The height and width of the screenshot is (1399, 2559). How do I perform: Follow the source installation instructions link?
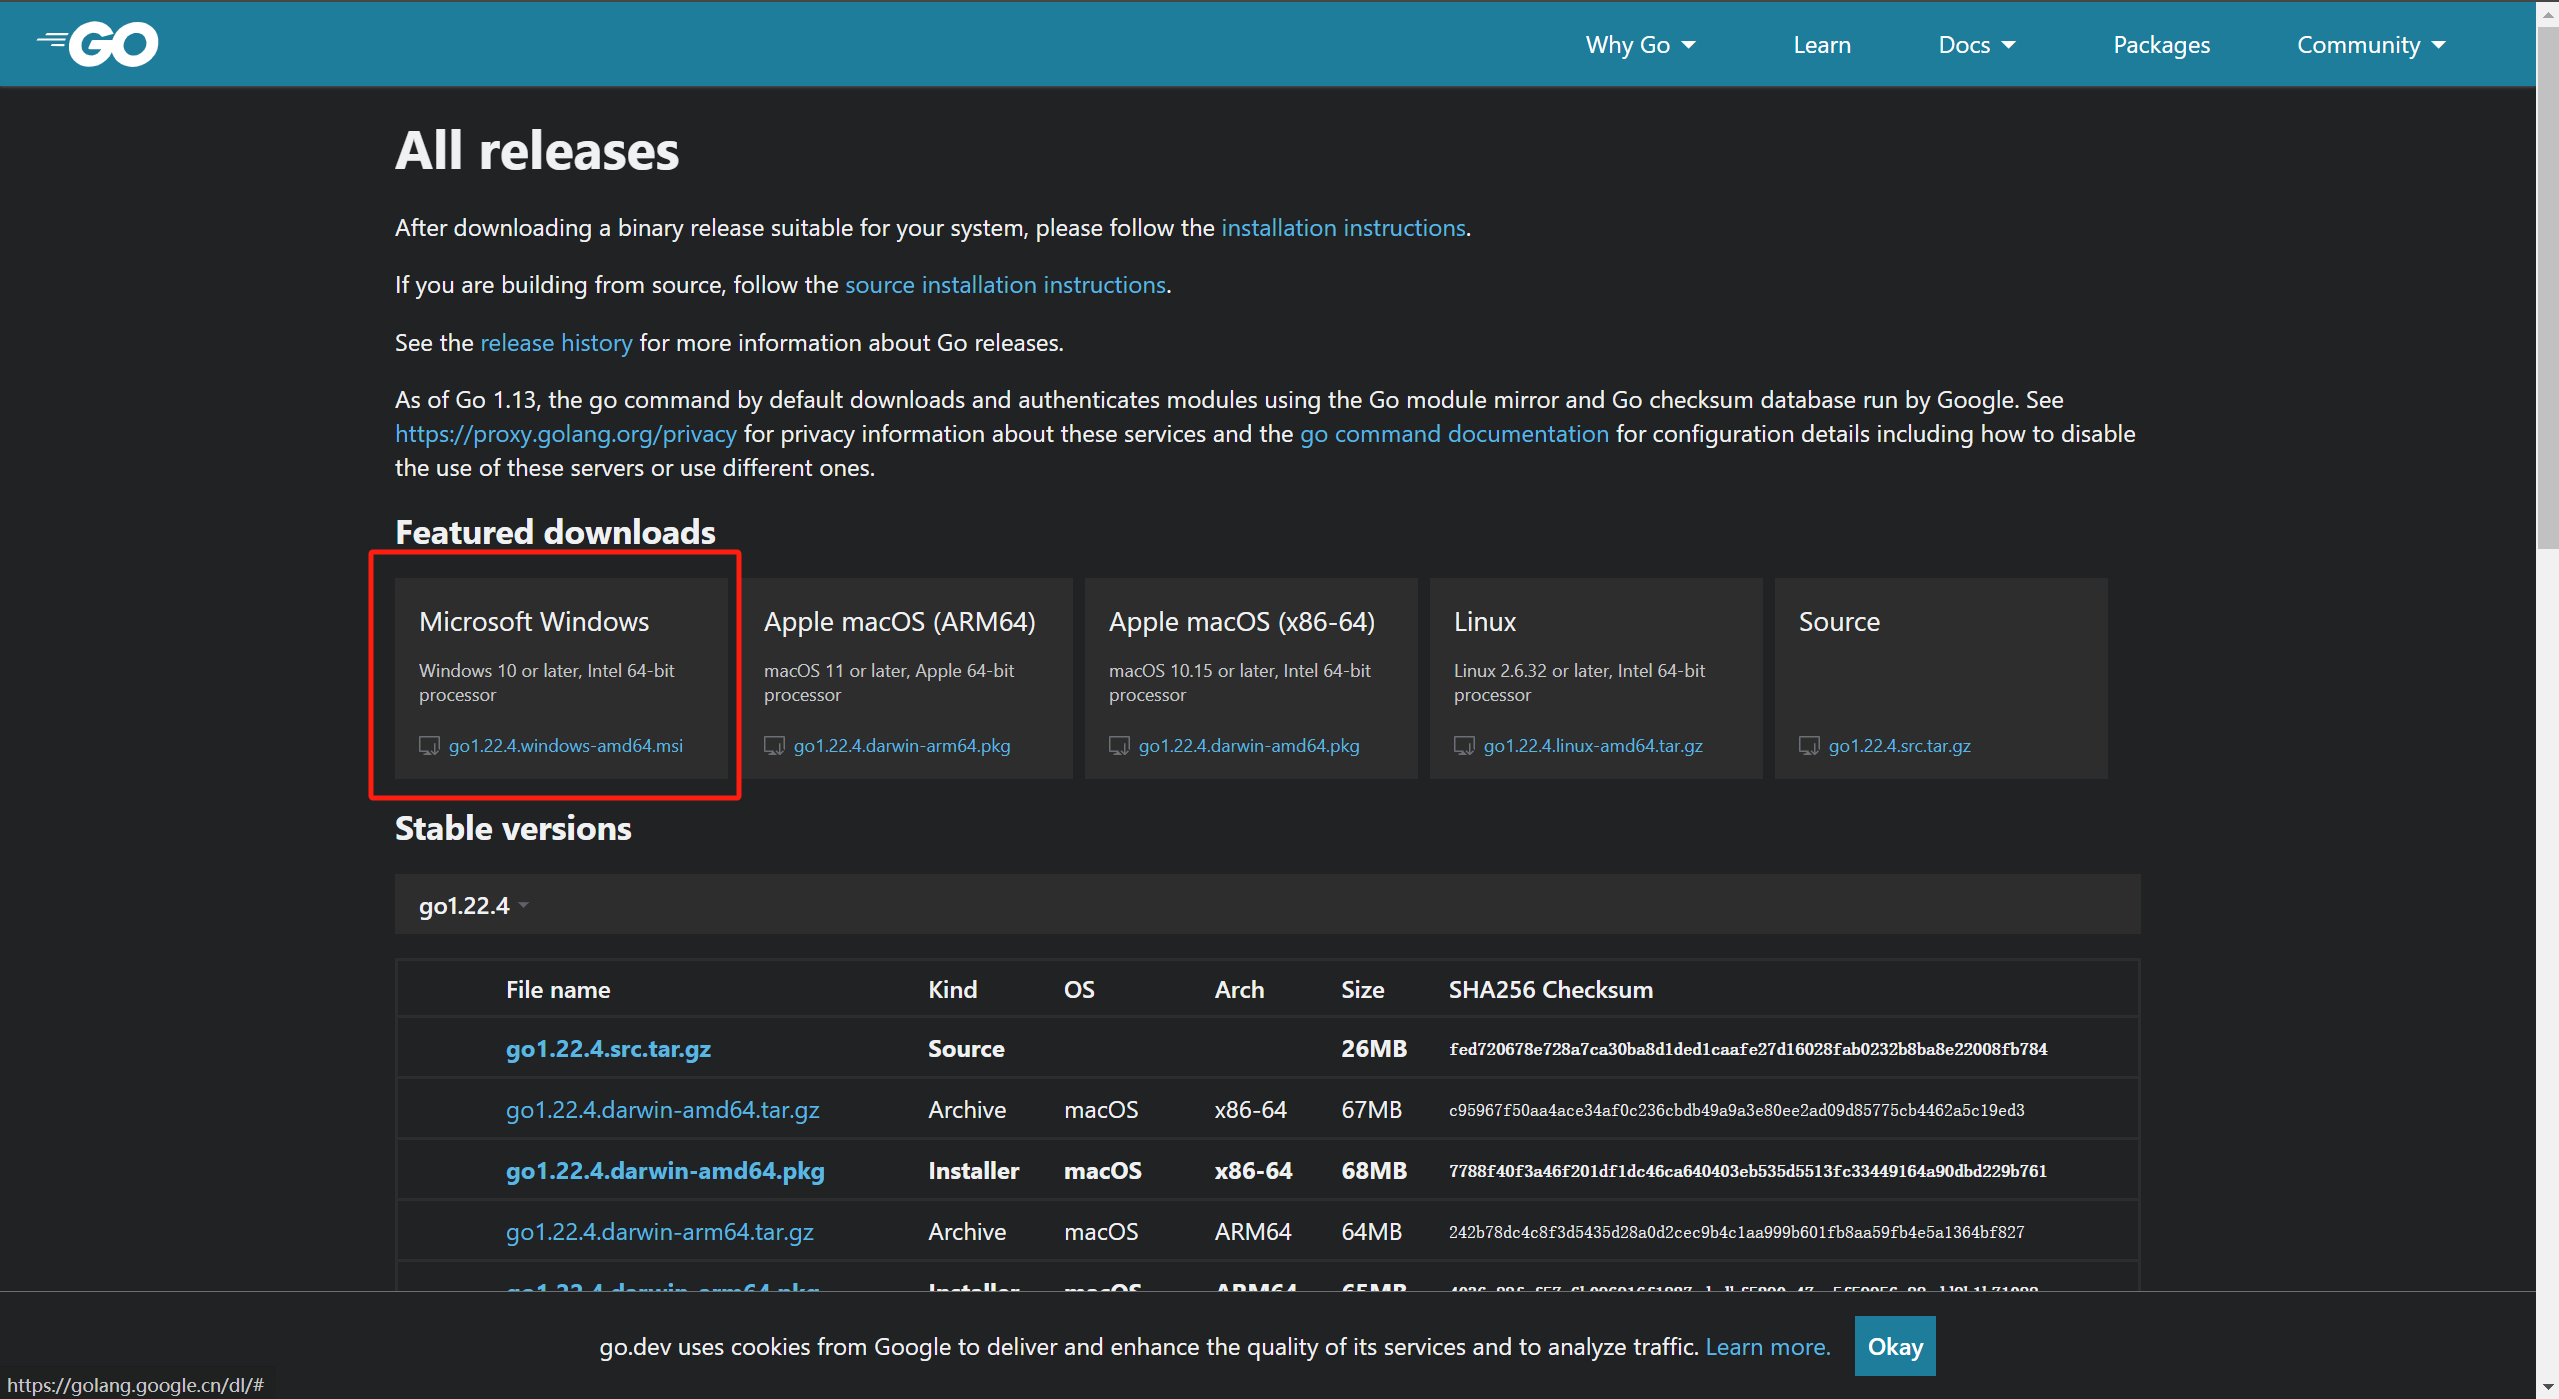tap(1005, 285)
